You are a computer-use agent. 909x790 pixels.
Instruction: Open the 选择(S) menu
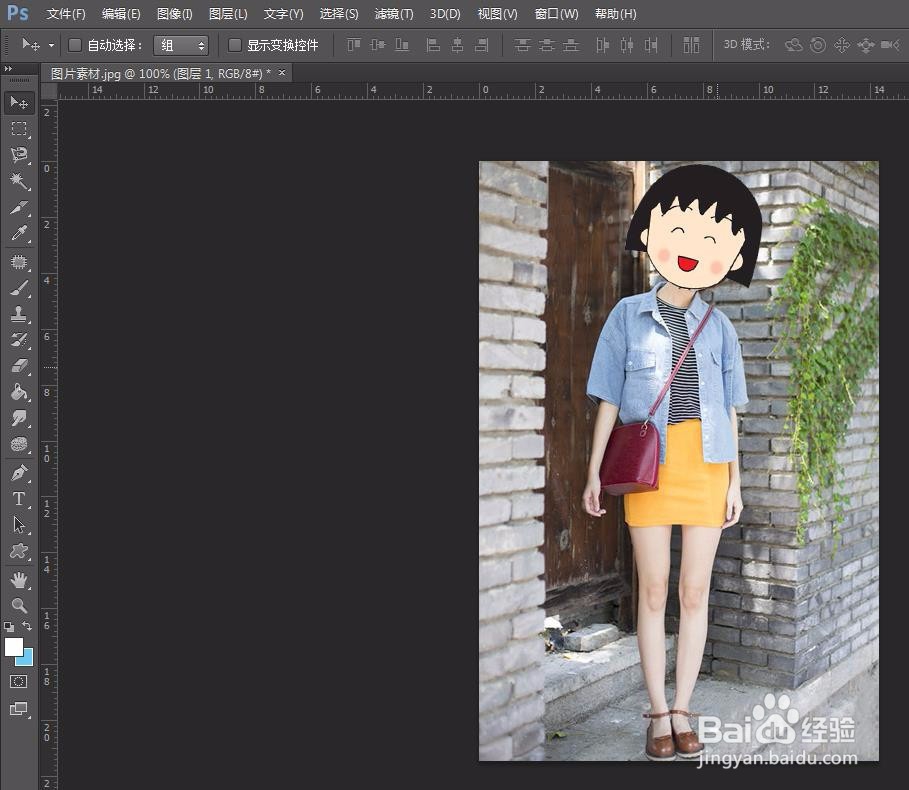(x=339, y=14)
